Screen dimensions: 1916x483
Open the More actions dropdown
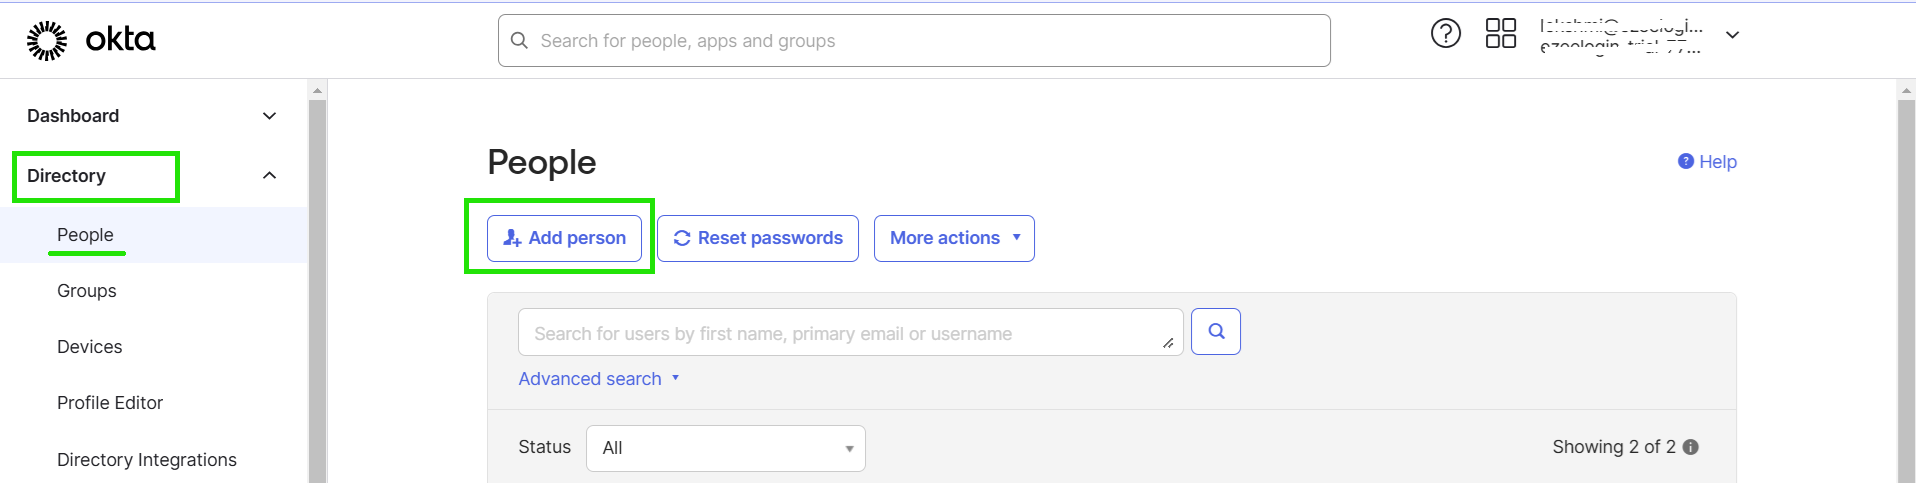(954, 238)
